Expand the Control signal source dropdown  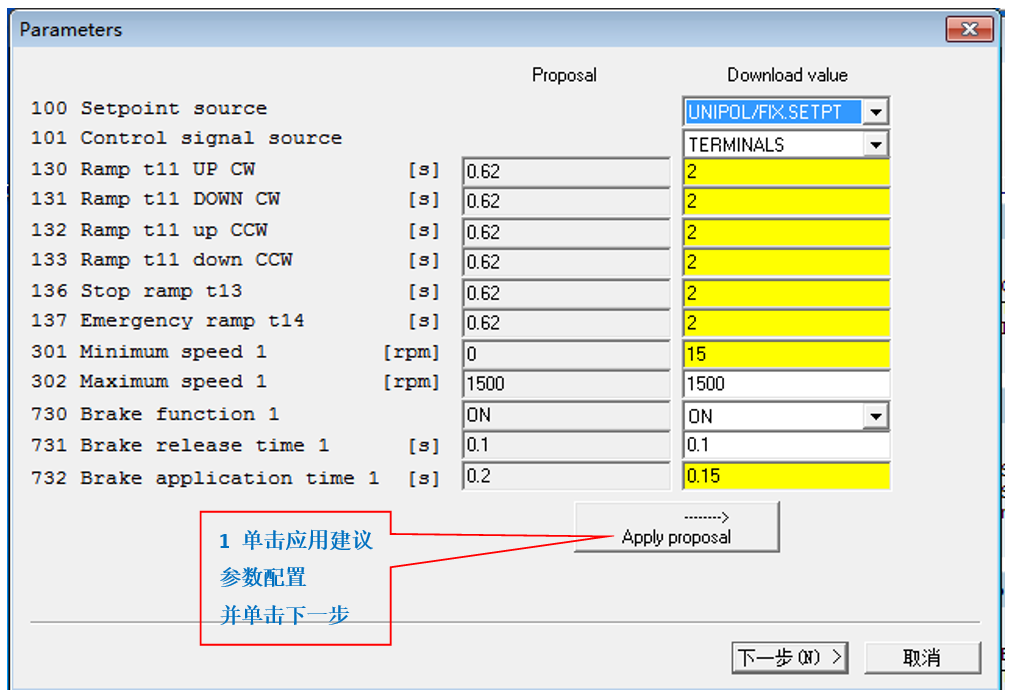875,145
